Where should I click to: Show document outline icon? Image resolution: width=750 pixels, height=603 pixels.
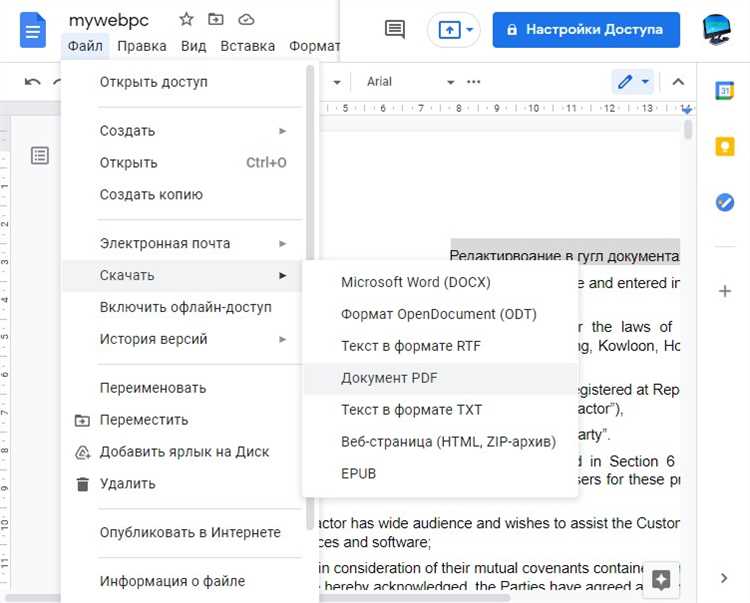40,155
